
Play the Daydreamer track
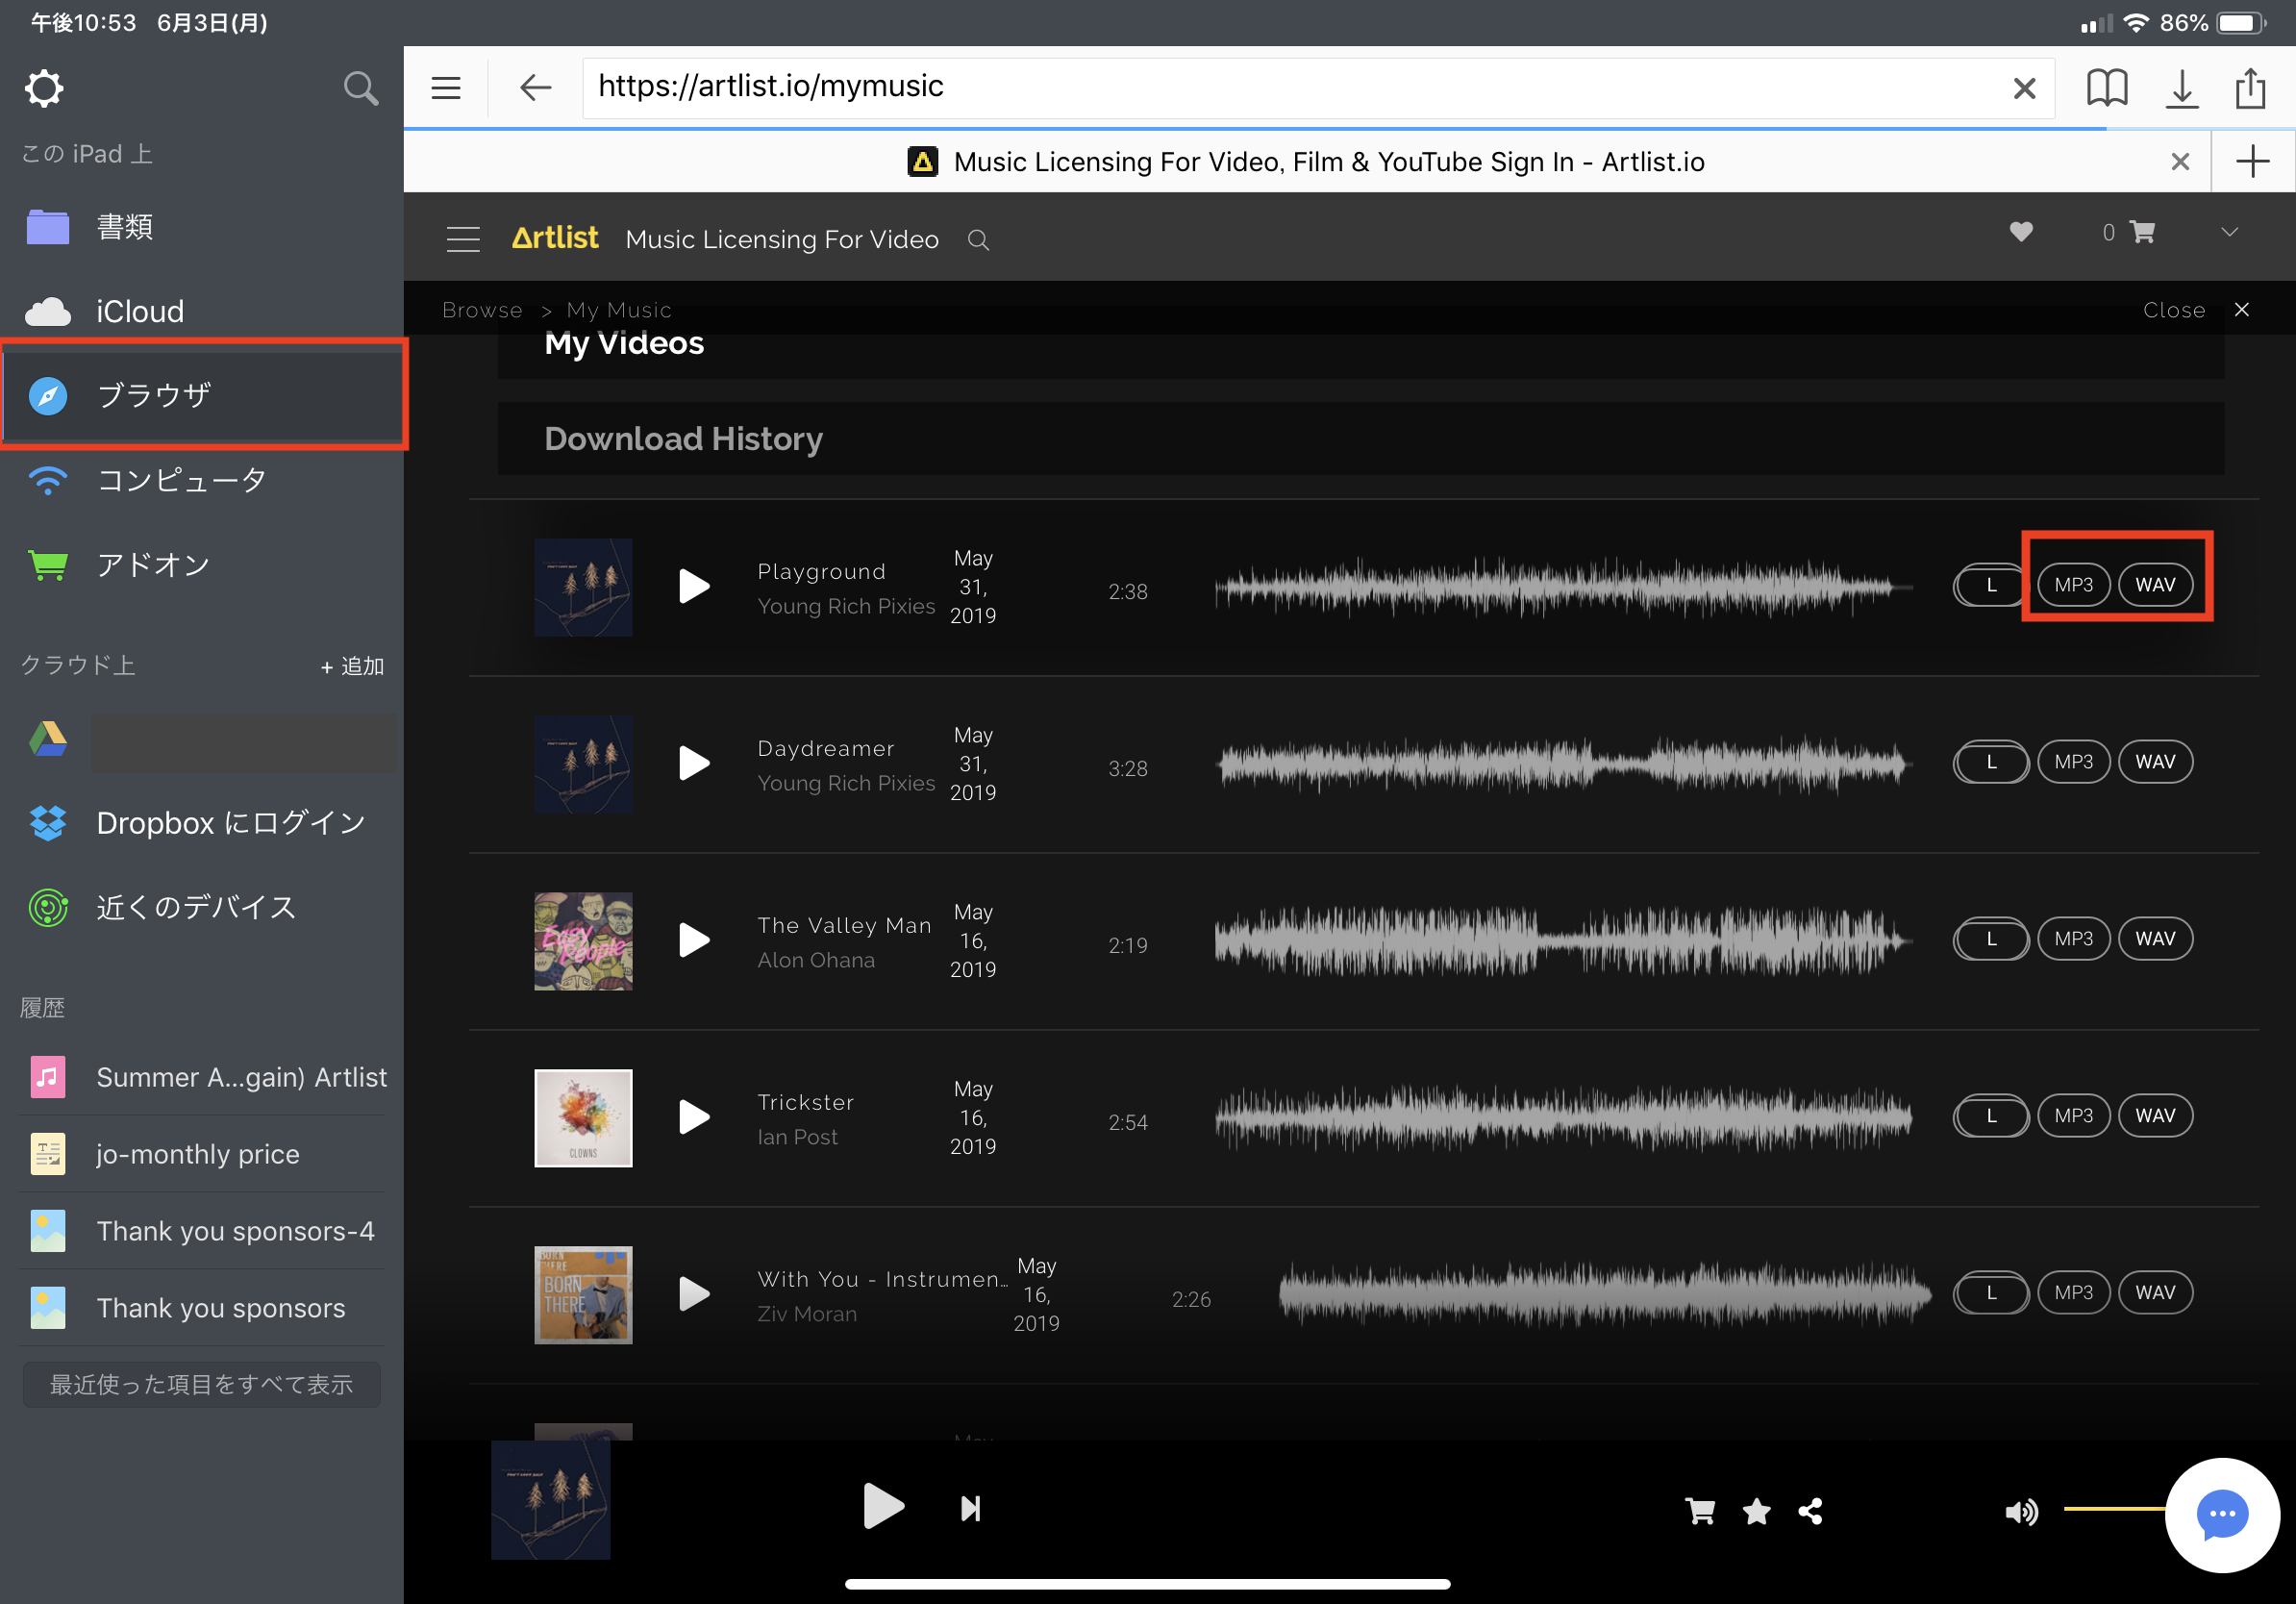[x=694, y=763]
